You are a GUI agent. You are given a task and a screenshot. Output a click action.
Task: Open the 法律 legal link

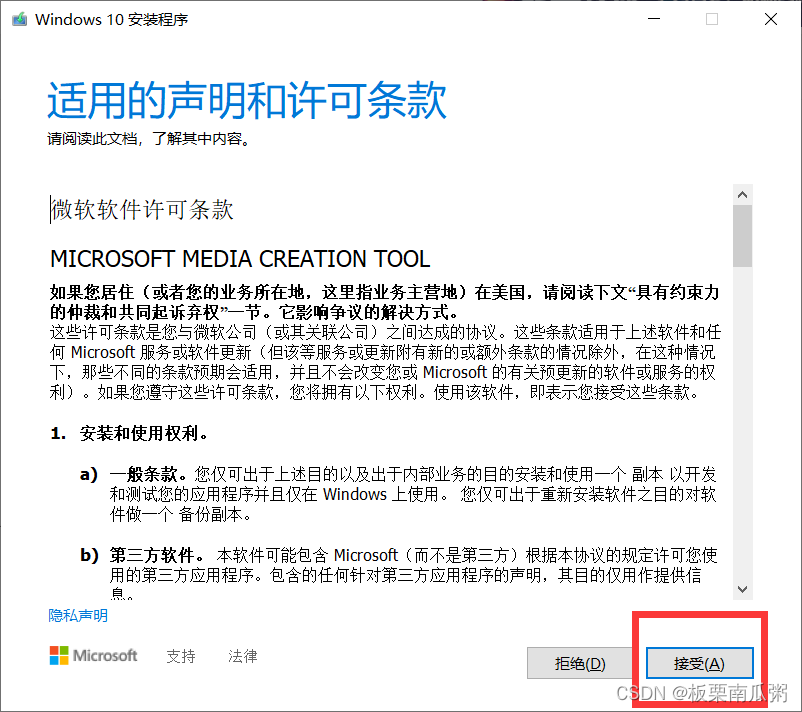tap(242, 656)
